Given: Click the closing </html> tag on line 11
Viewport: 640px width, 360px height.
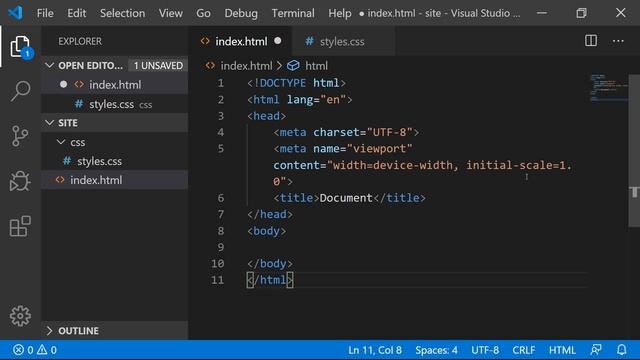Looking at the screenshot, I should [x=270, y=280].
